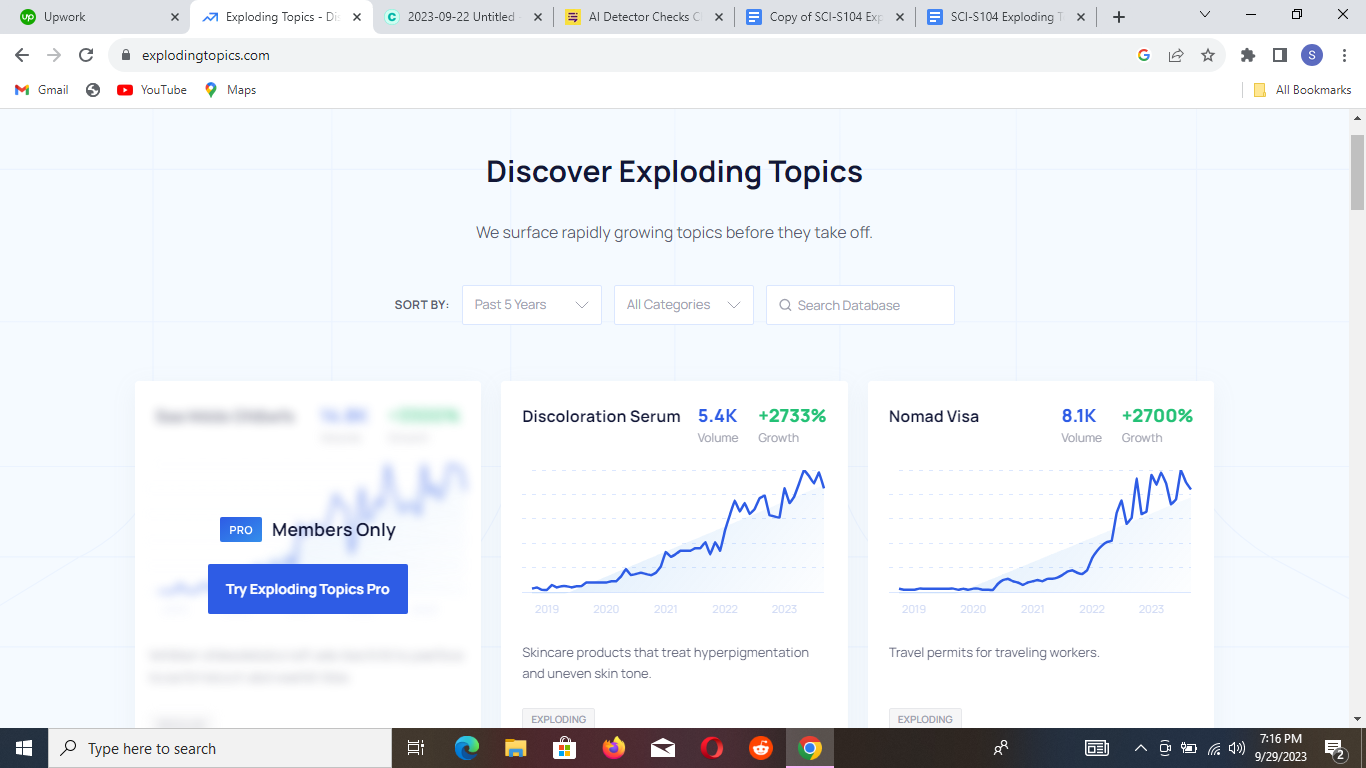The width and height of the screenshot is (1366, 768).
Task: Open the Past 5 Years dropdown
Action: click(x=531, y=305)
